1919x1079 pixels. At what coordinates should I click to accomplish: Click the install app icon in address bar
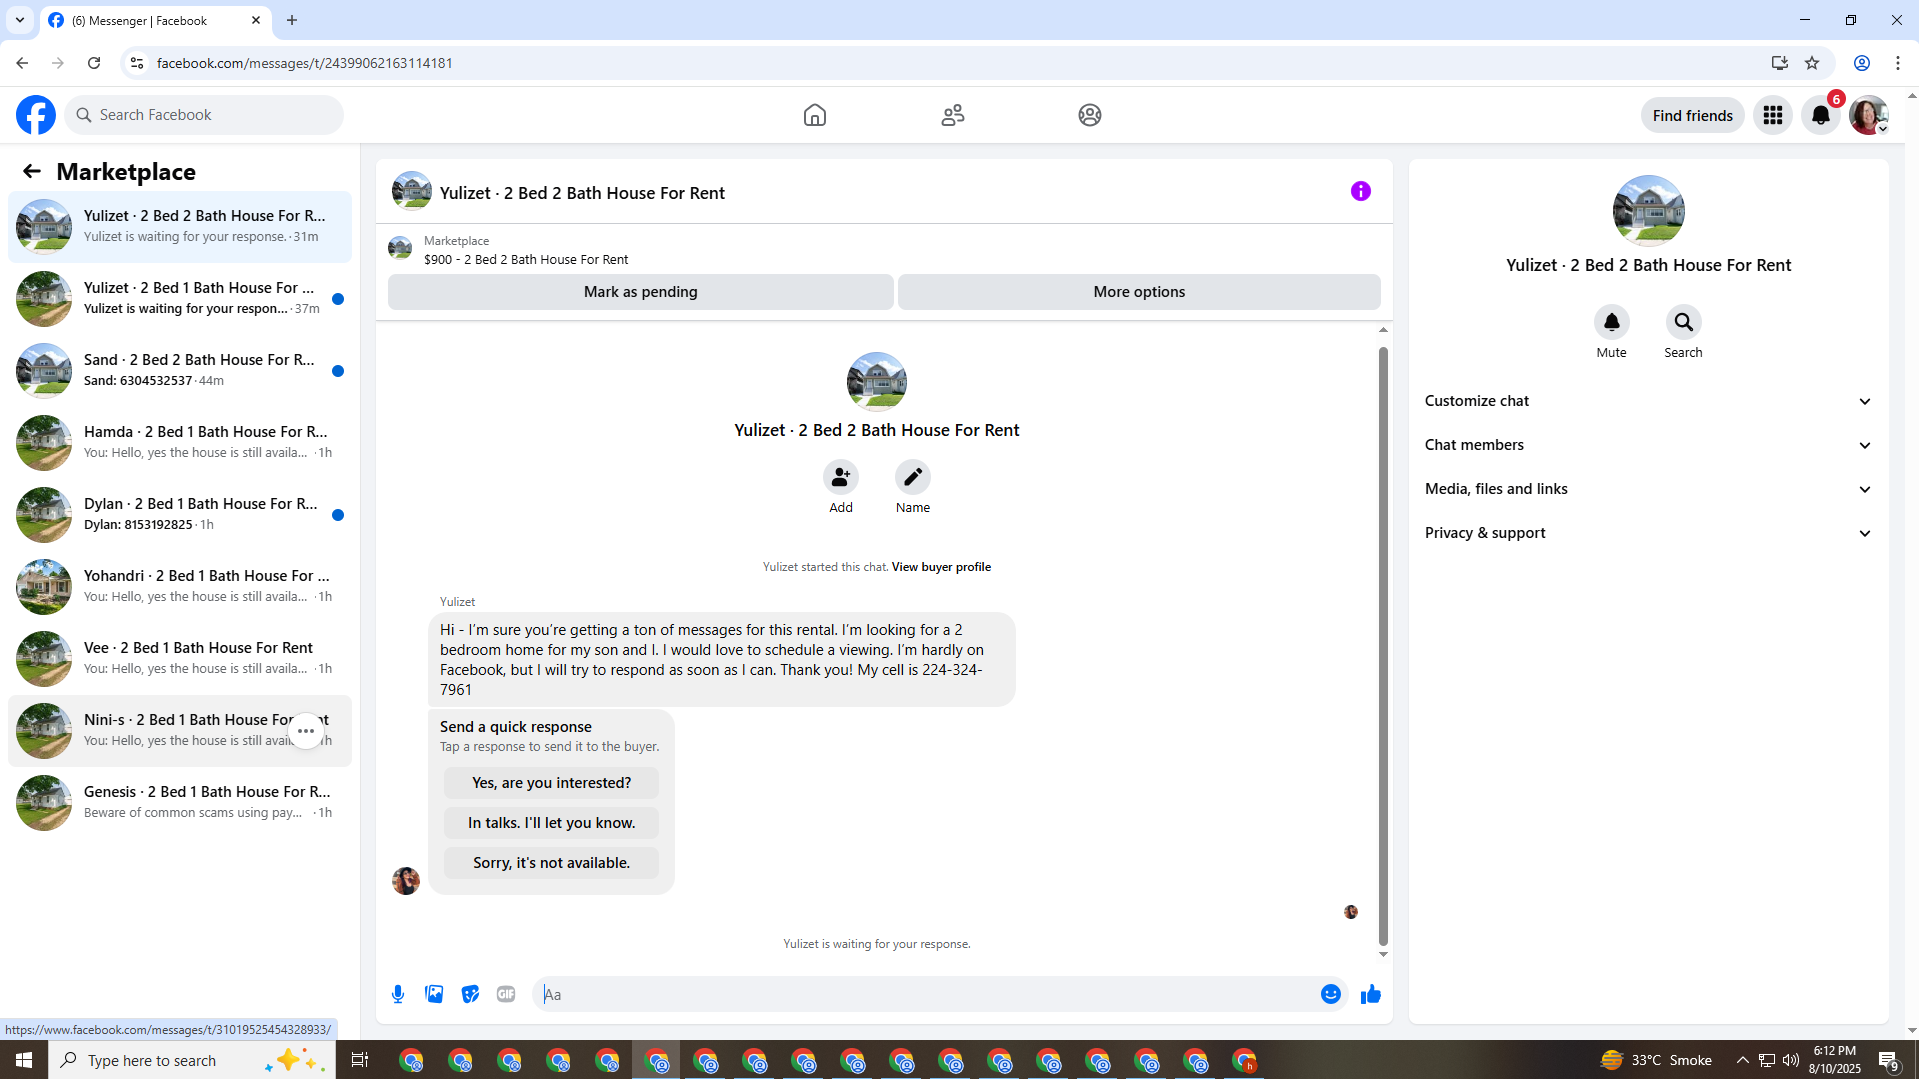[1779, 63]
